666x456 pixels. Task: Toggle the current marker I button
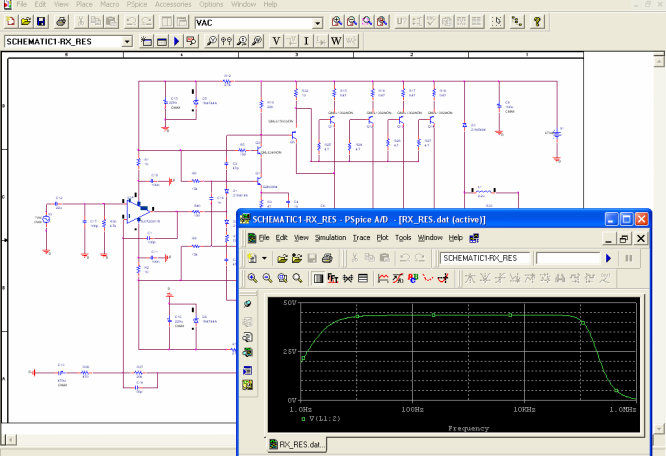coord(307,41)
